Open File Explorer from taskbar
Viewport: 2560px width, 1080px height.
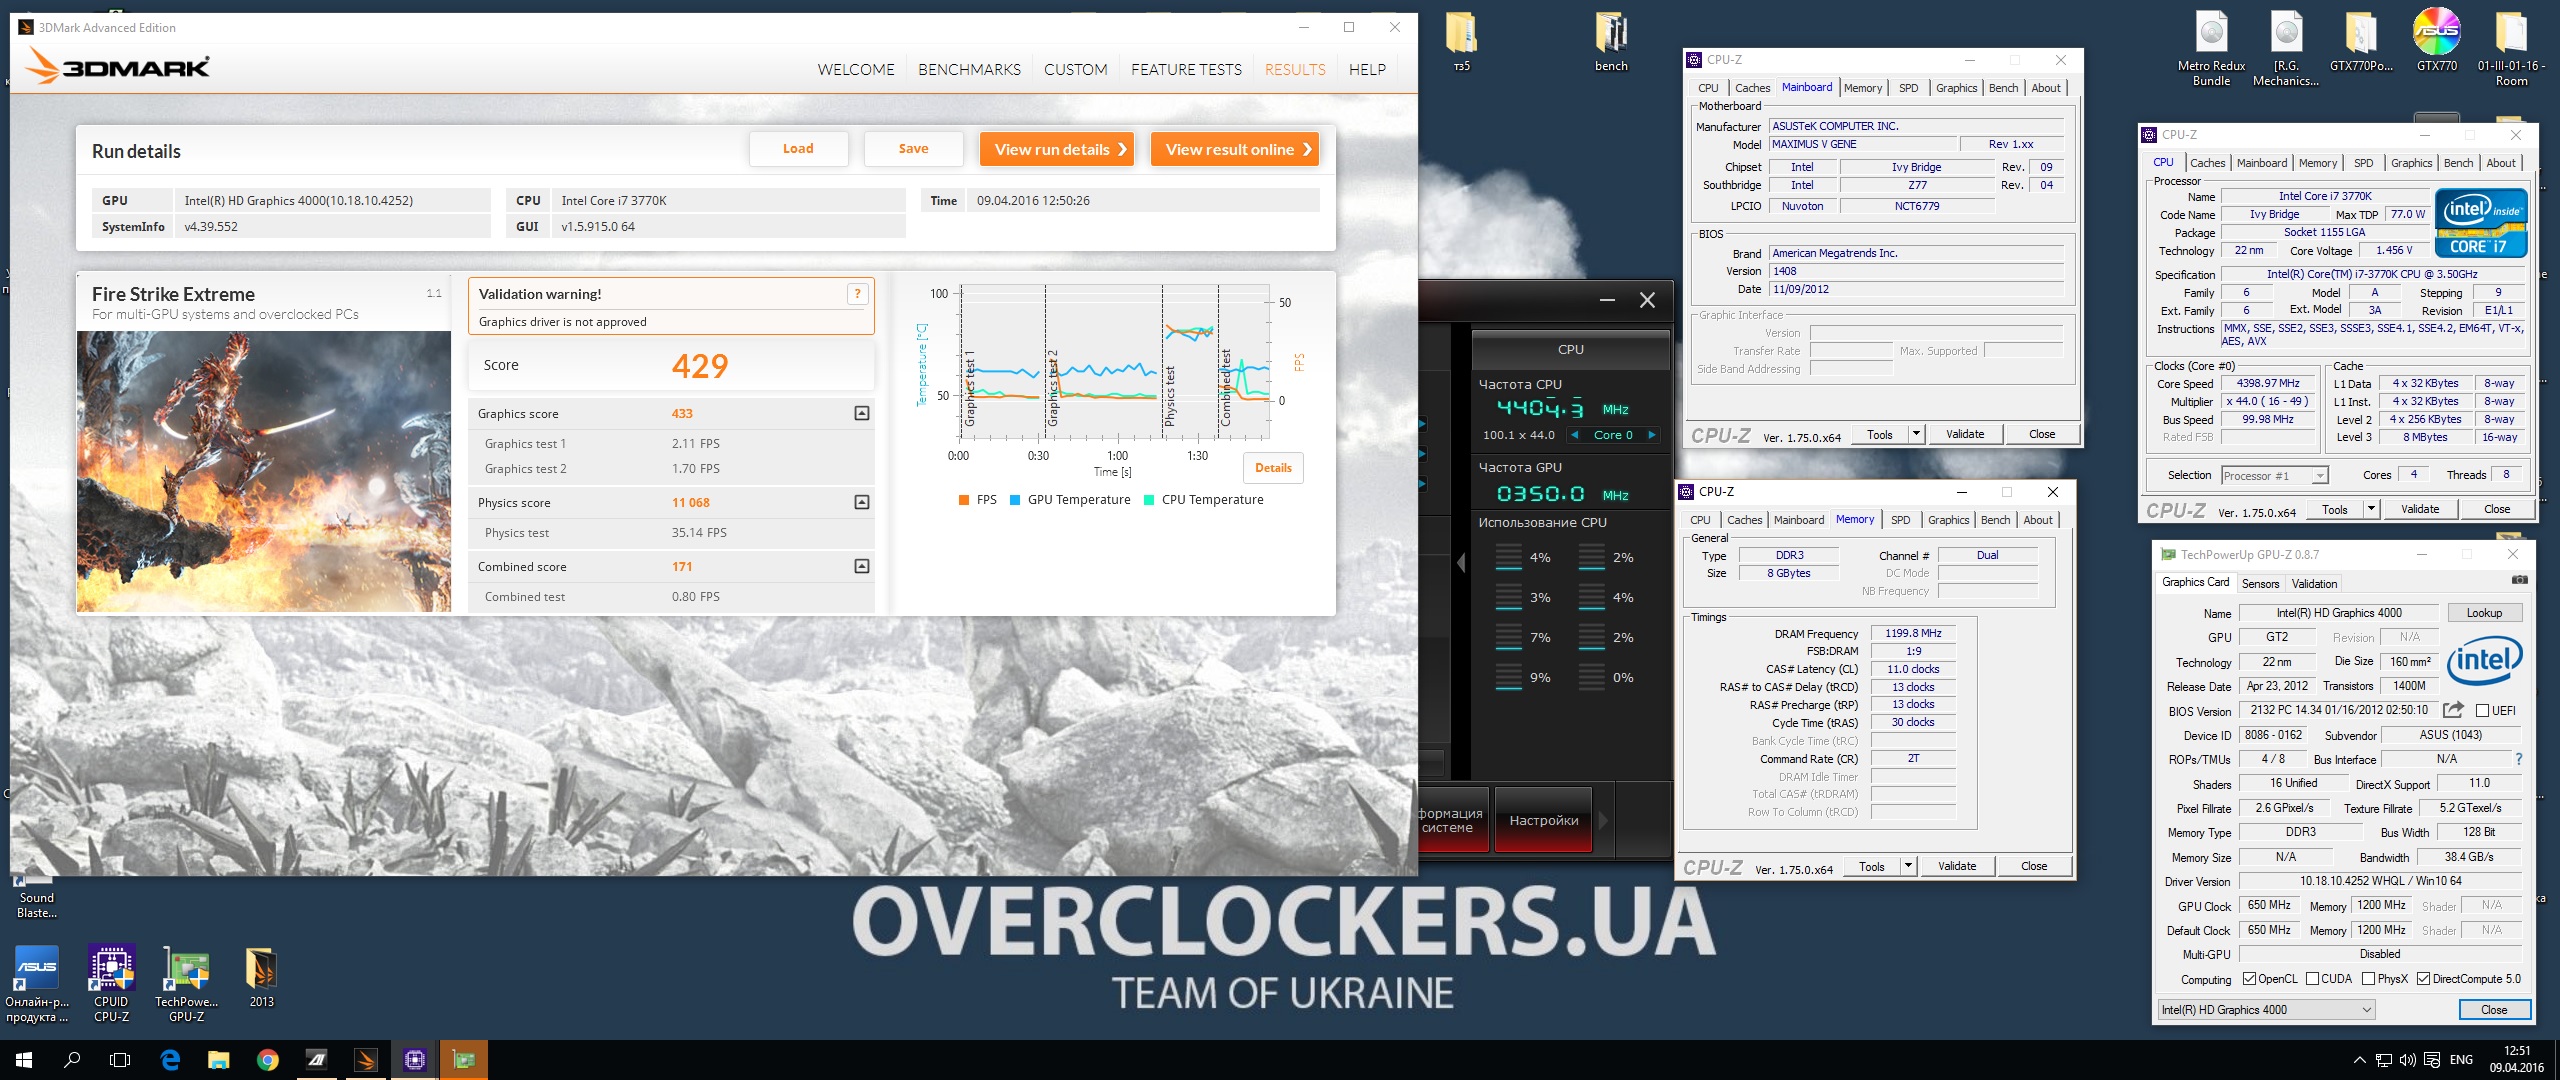[x=218, y=1060]
